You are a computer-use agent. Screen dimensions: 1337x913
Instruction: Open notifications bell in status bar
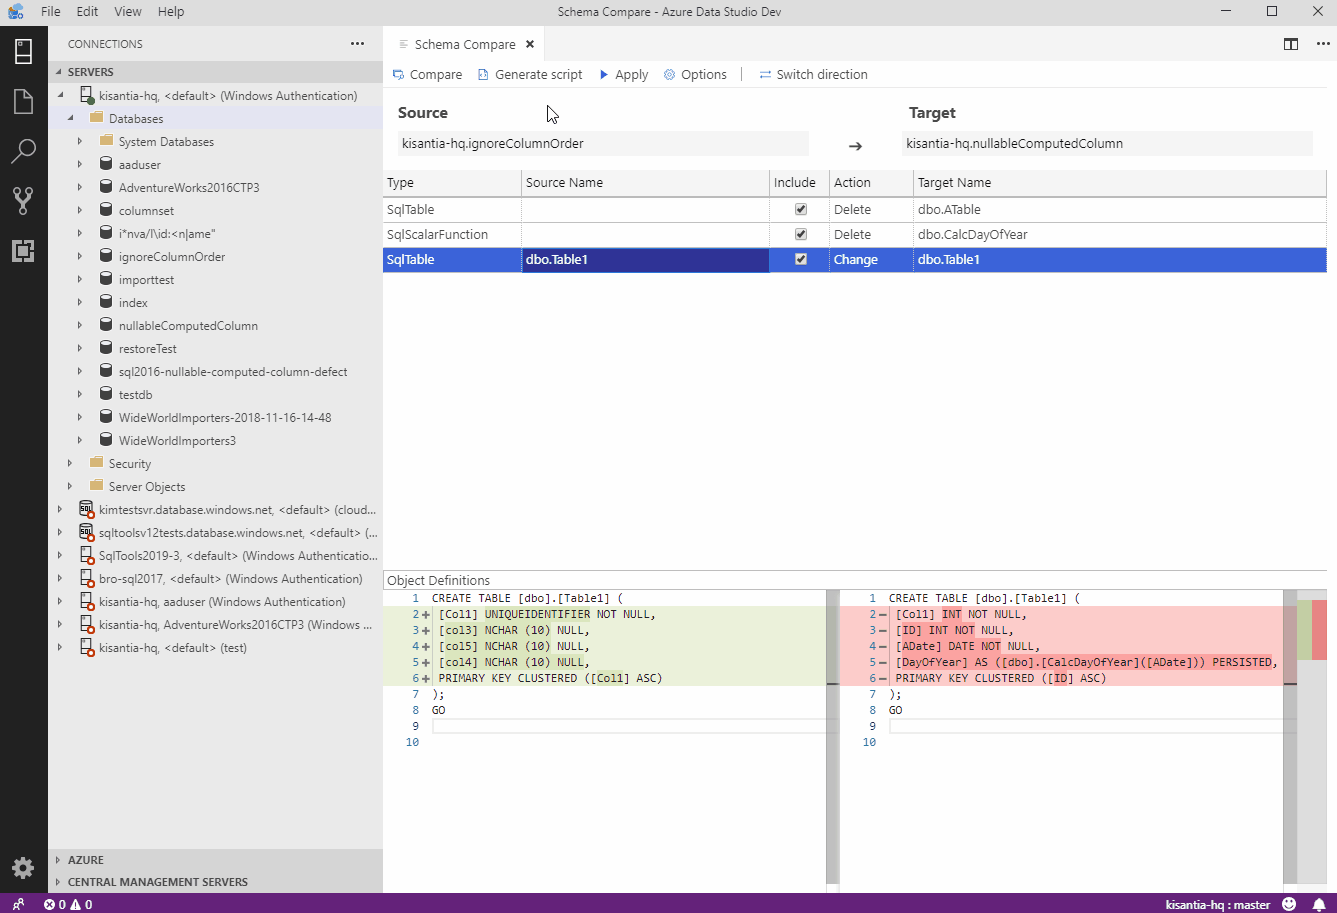click(1319, 904)
